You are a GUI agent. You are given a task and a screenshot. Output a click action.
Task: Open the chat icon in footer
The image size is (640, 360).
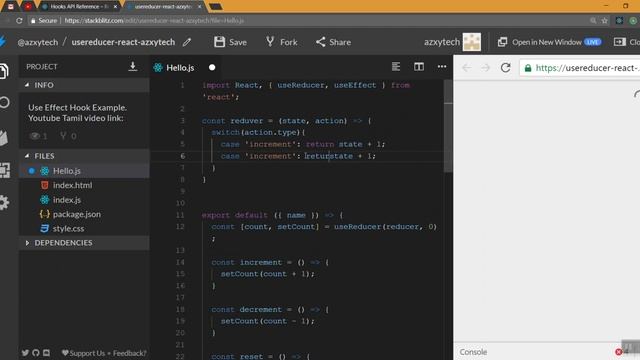(x=47, y=353)
